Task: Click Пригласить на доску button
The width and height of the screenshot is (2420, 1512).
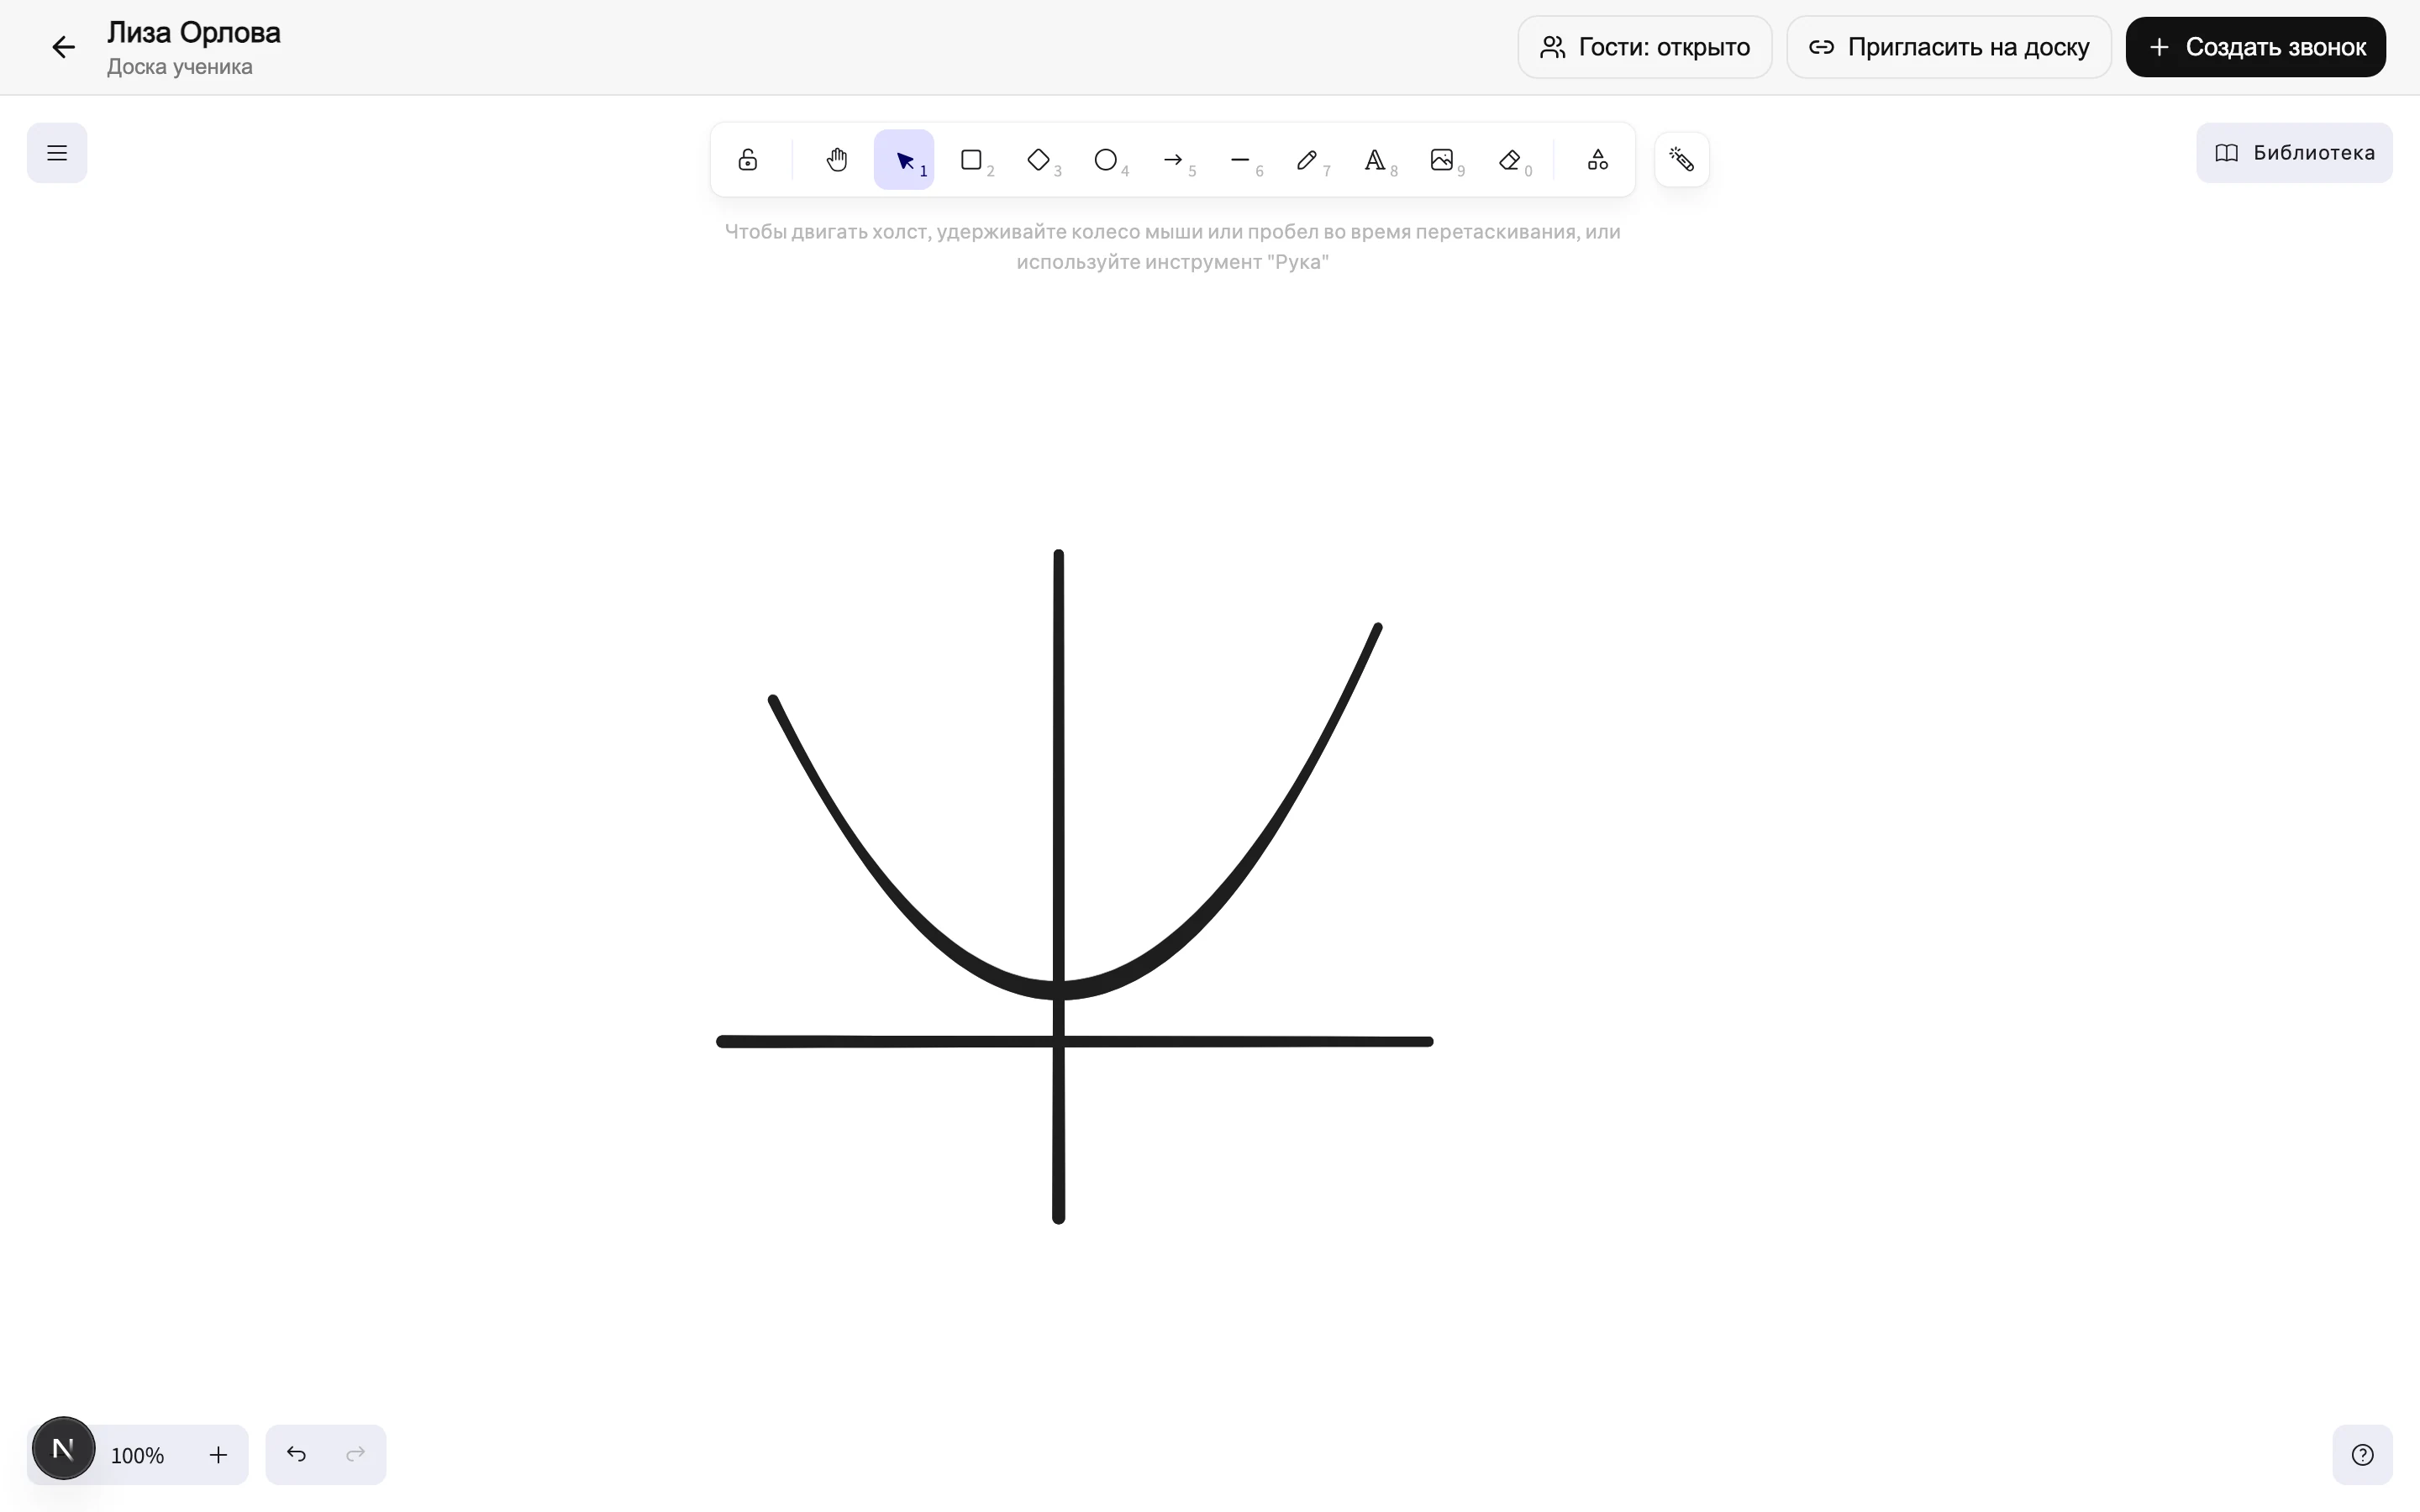Action: (x=1949, y=47)
